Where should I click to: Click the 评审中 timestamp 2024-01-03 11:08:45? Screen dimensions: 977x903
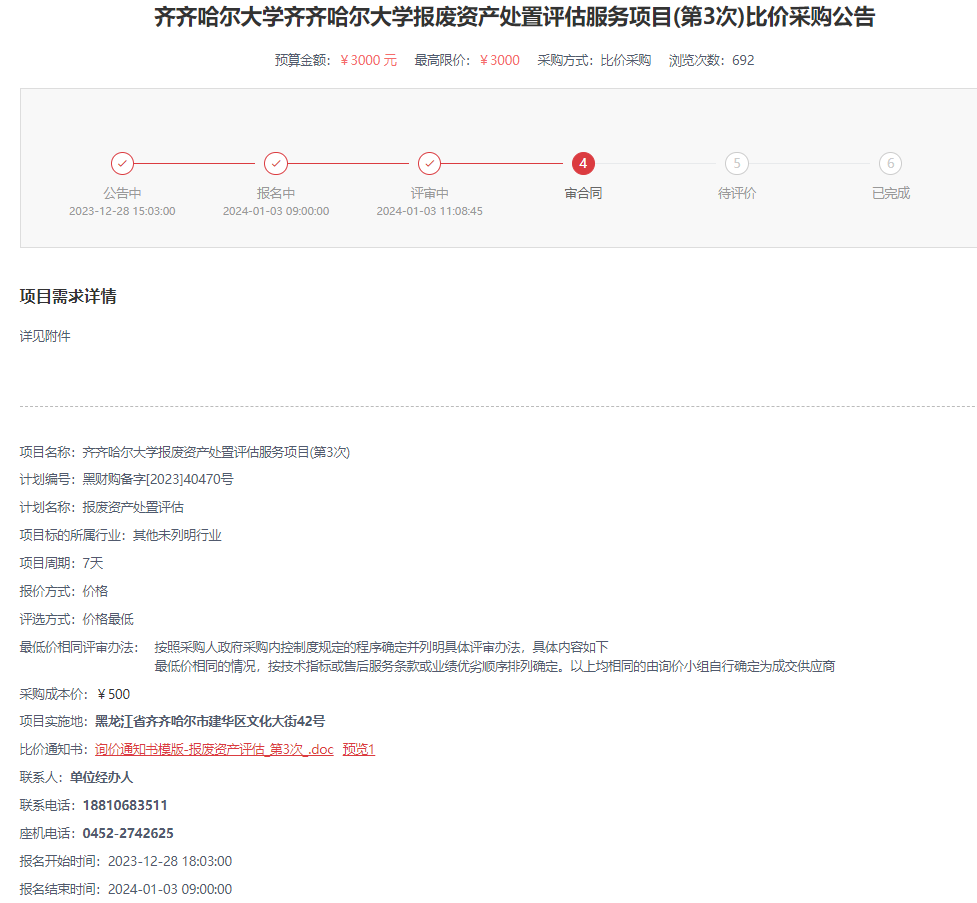[x=429, y=211]
